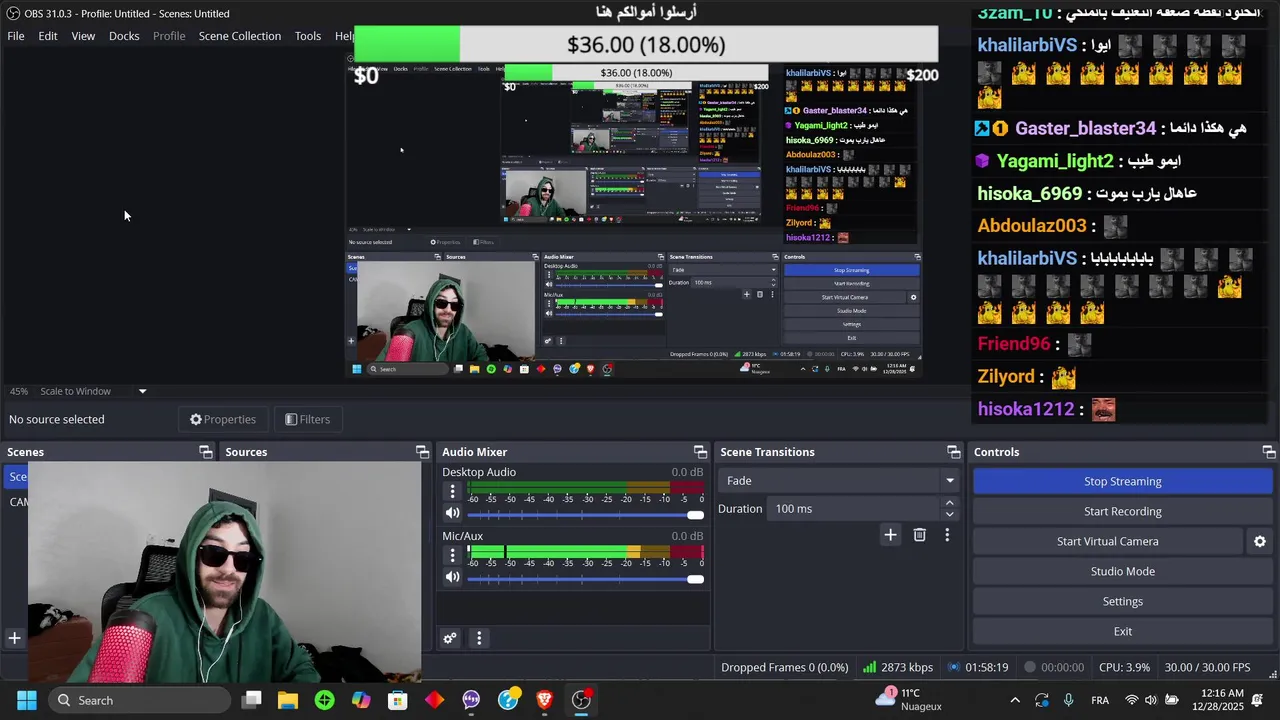
Task: Open the Profile menu
Action: pyautogui.click(x=169, y=36)
